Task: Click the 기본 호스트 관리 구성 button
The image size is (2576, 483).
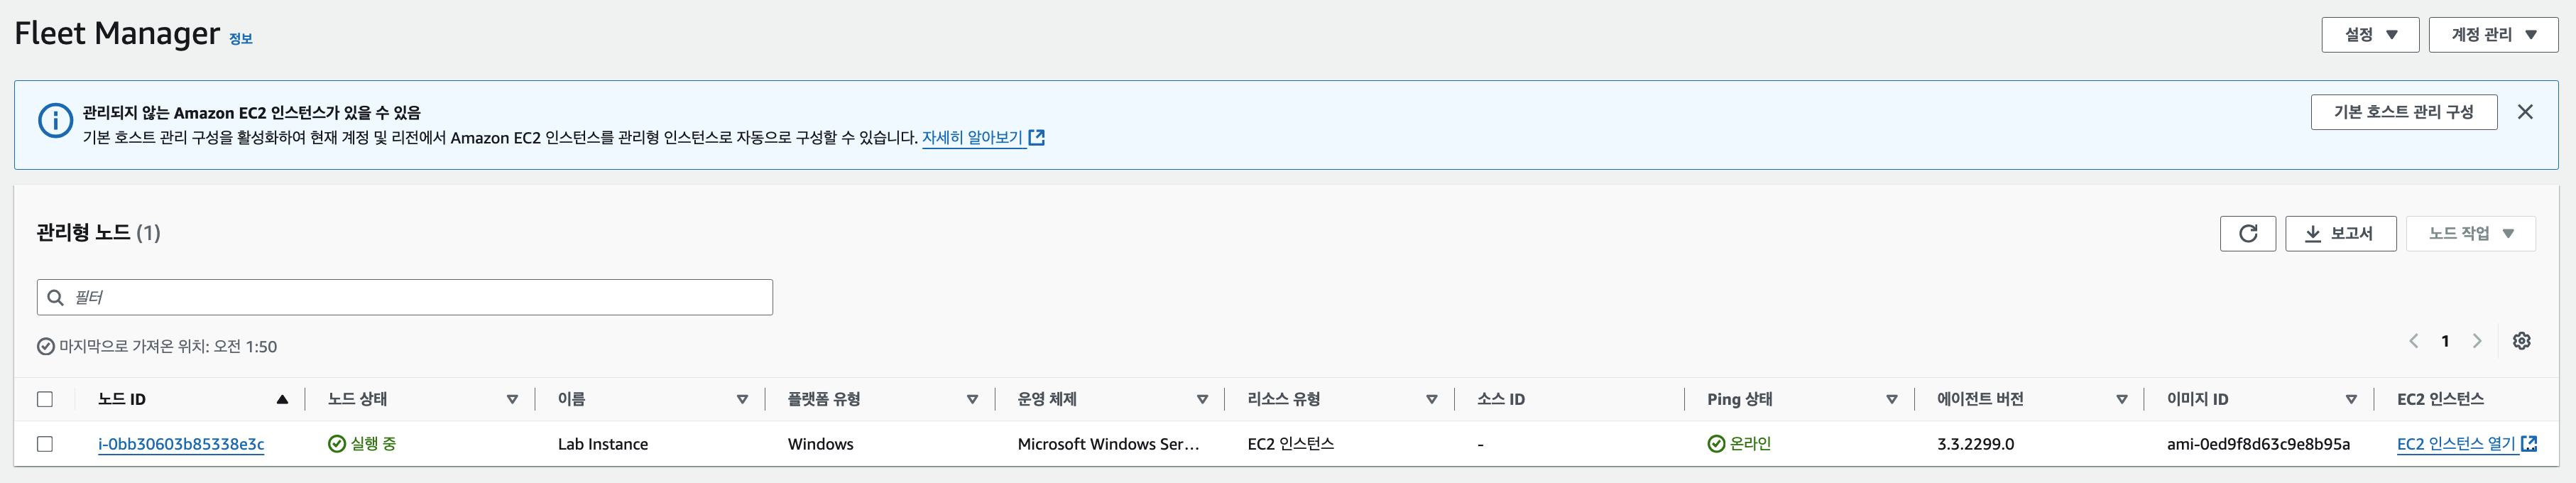Action: coord(2403,112)
